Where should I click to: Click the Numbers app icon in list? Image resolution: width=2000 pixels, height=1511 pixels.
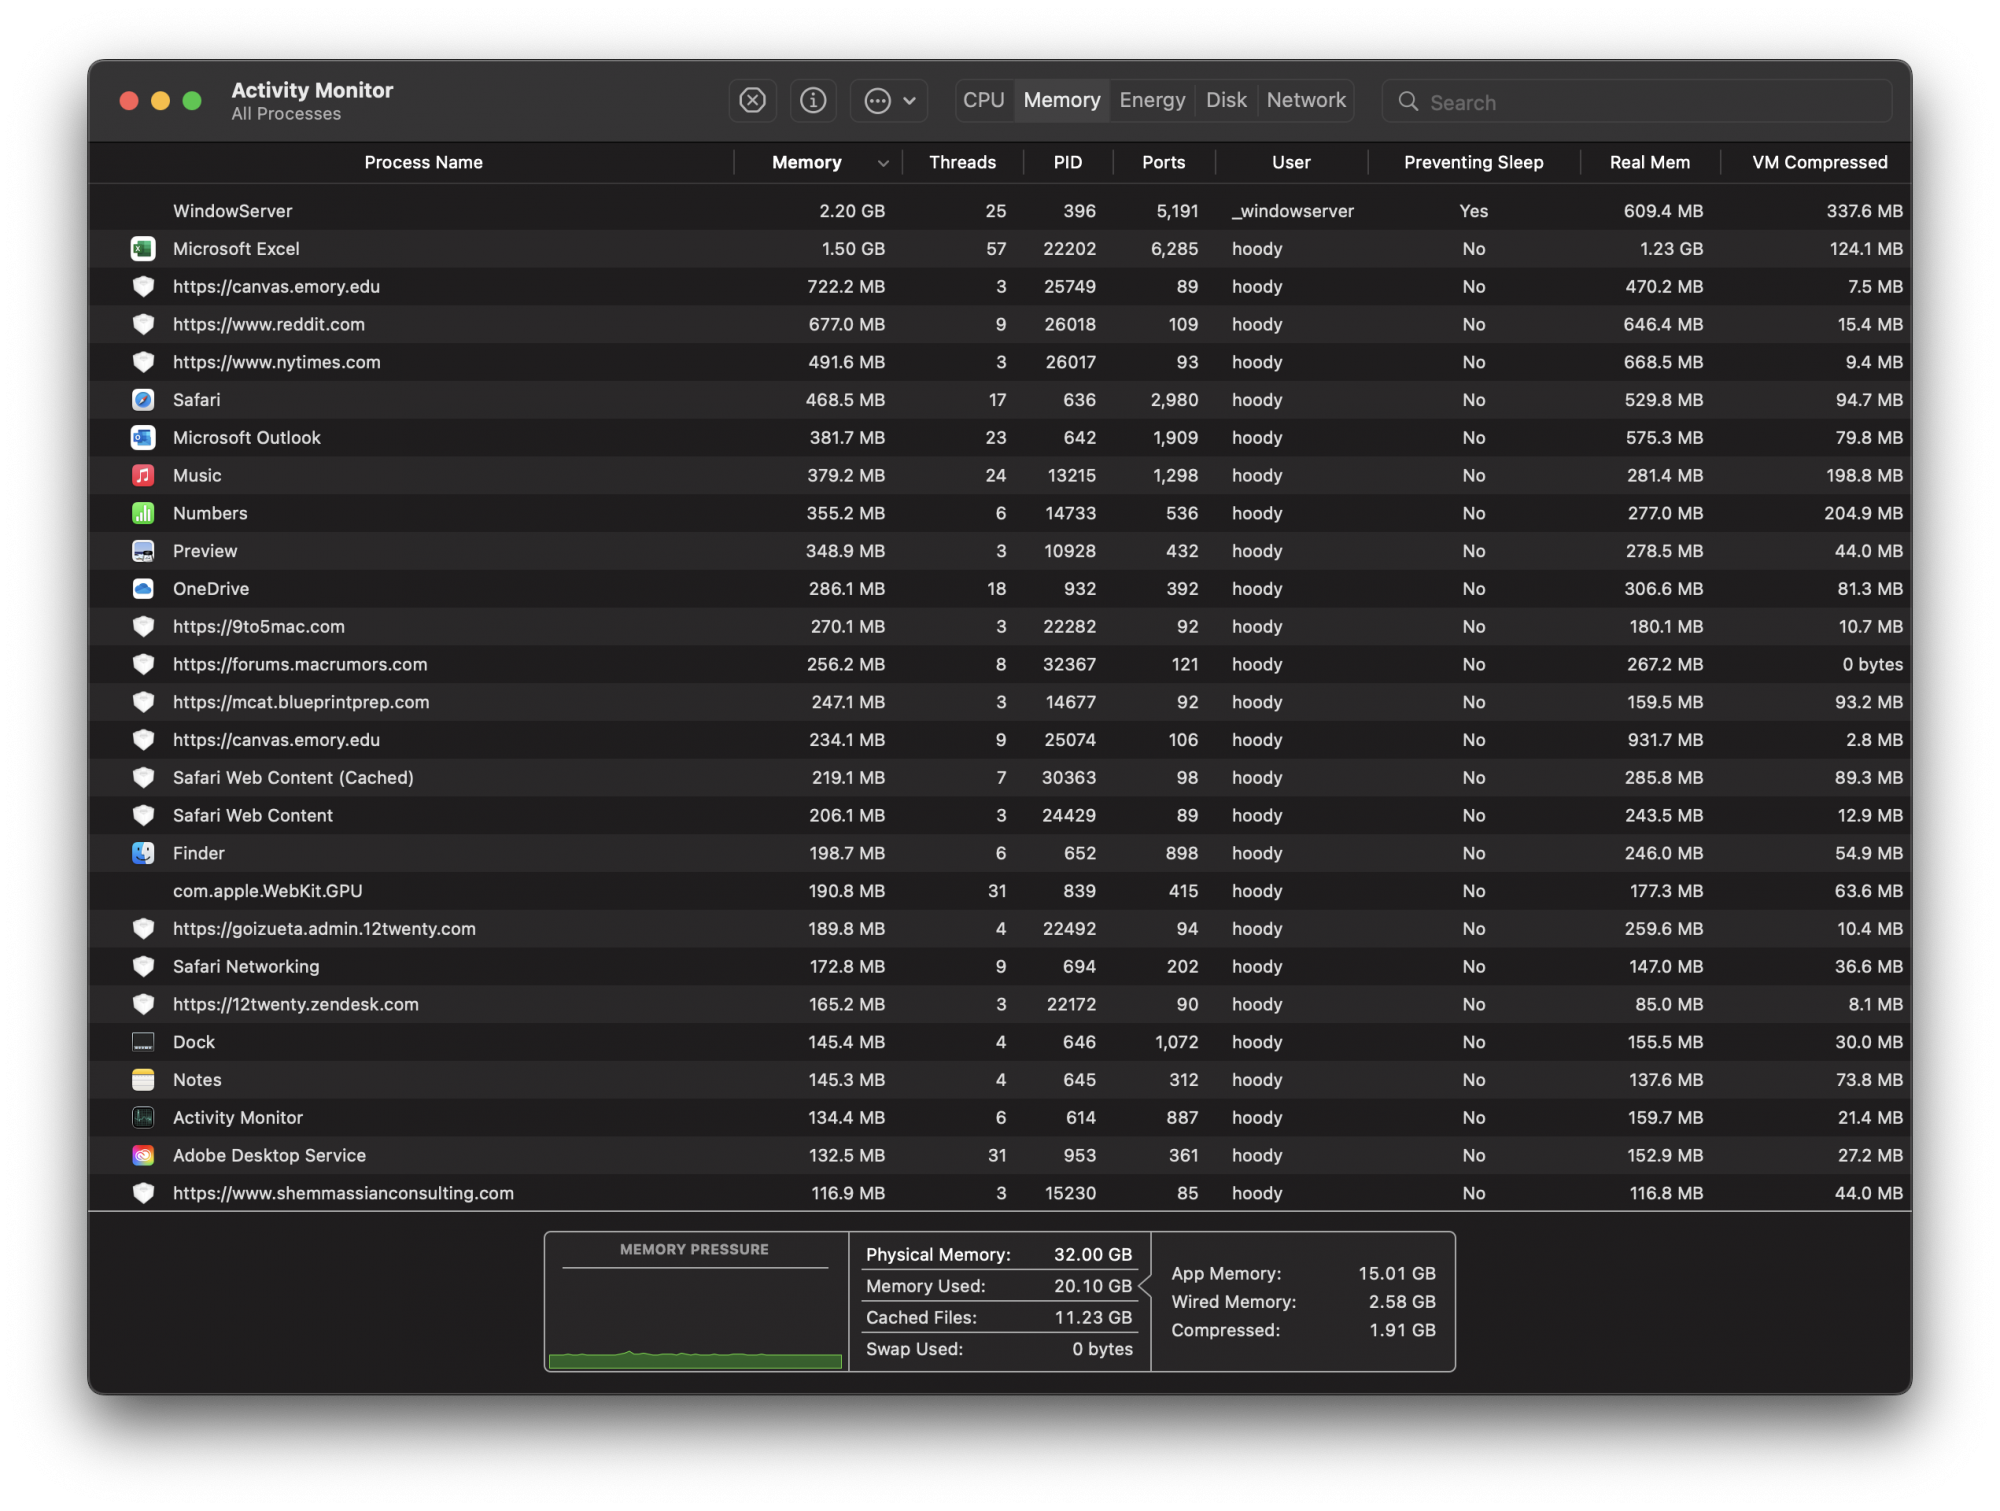pos(143,513)
